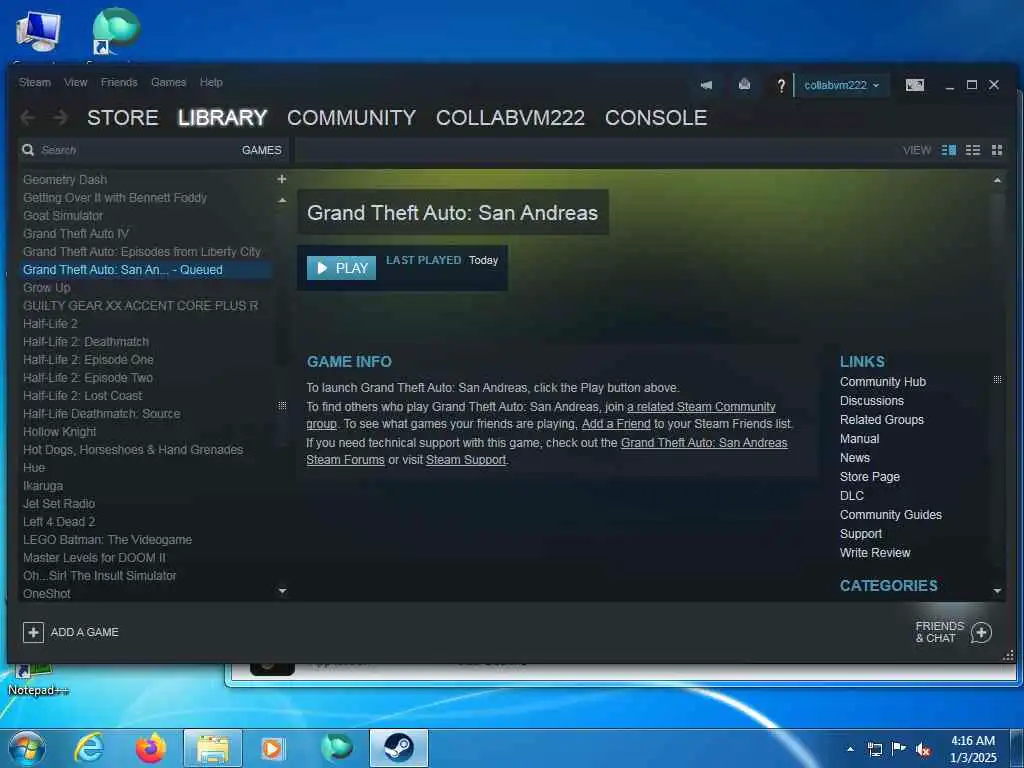Open Big Picture mode icon

(x=914, y=85)
